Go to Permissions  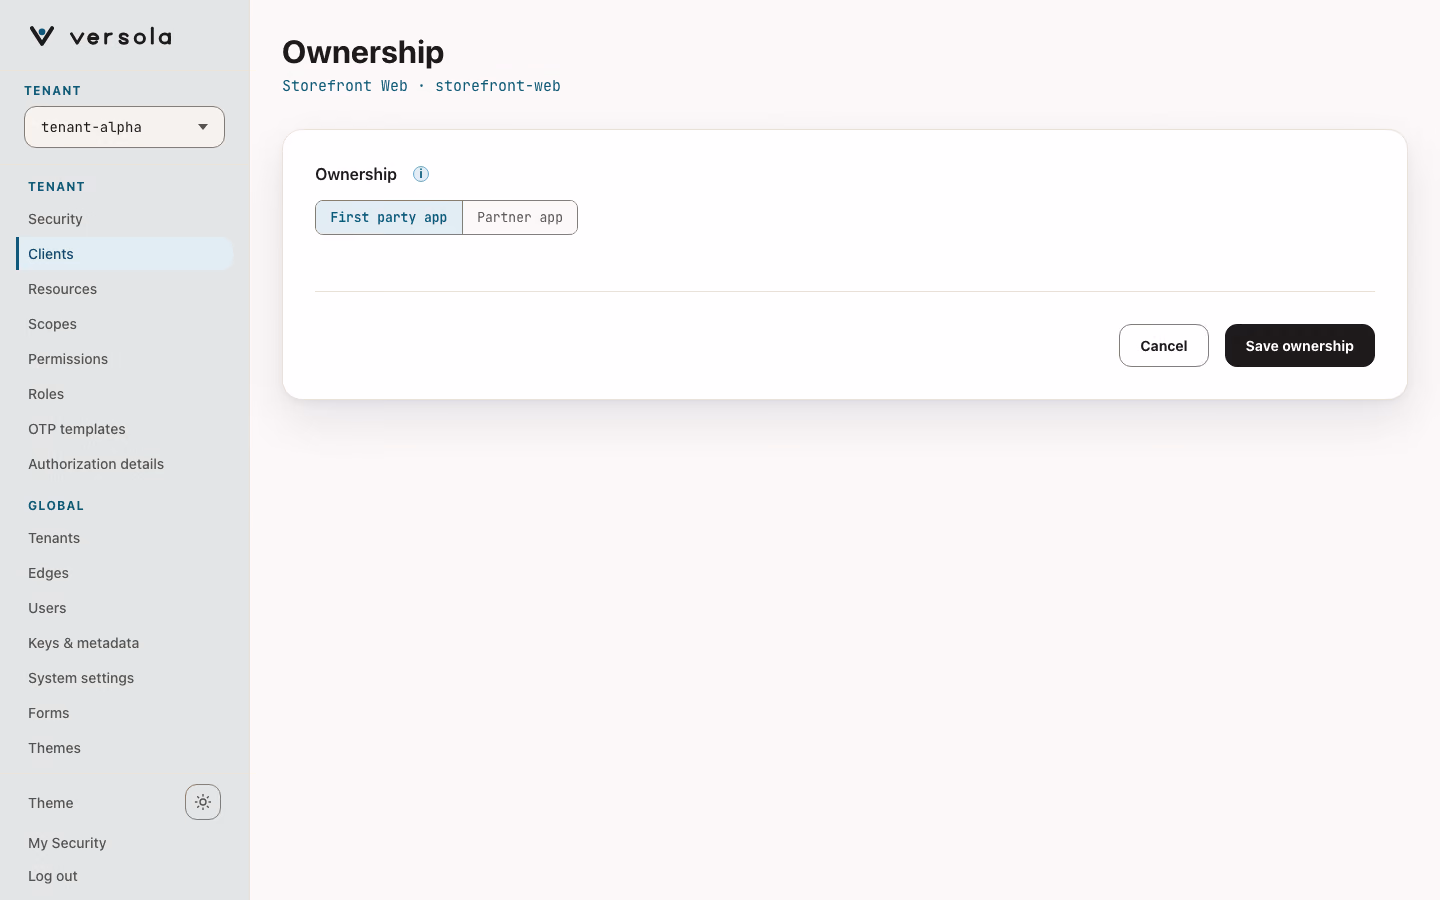pyautogui.click(x=124, y=359)
